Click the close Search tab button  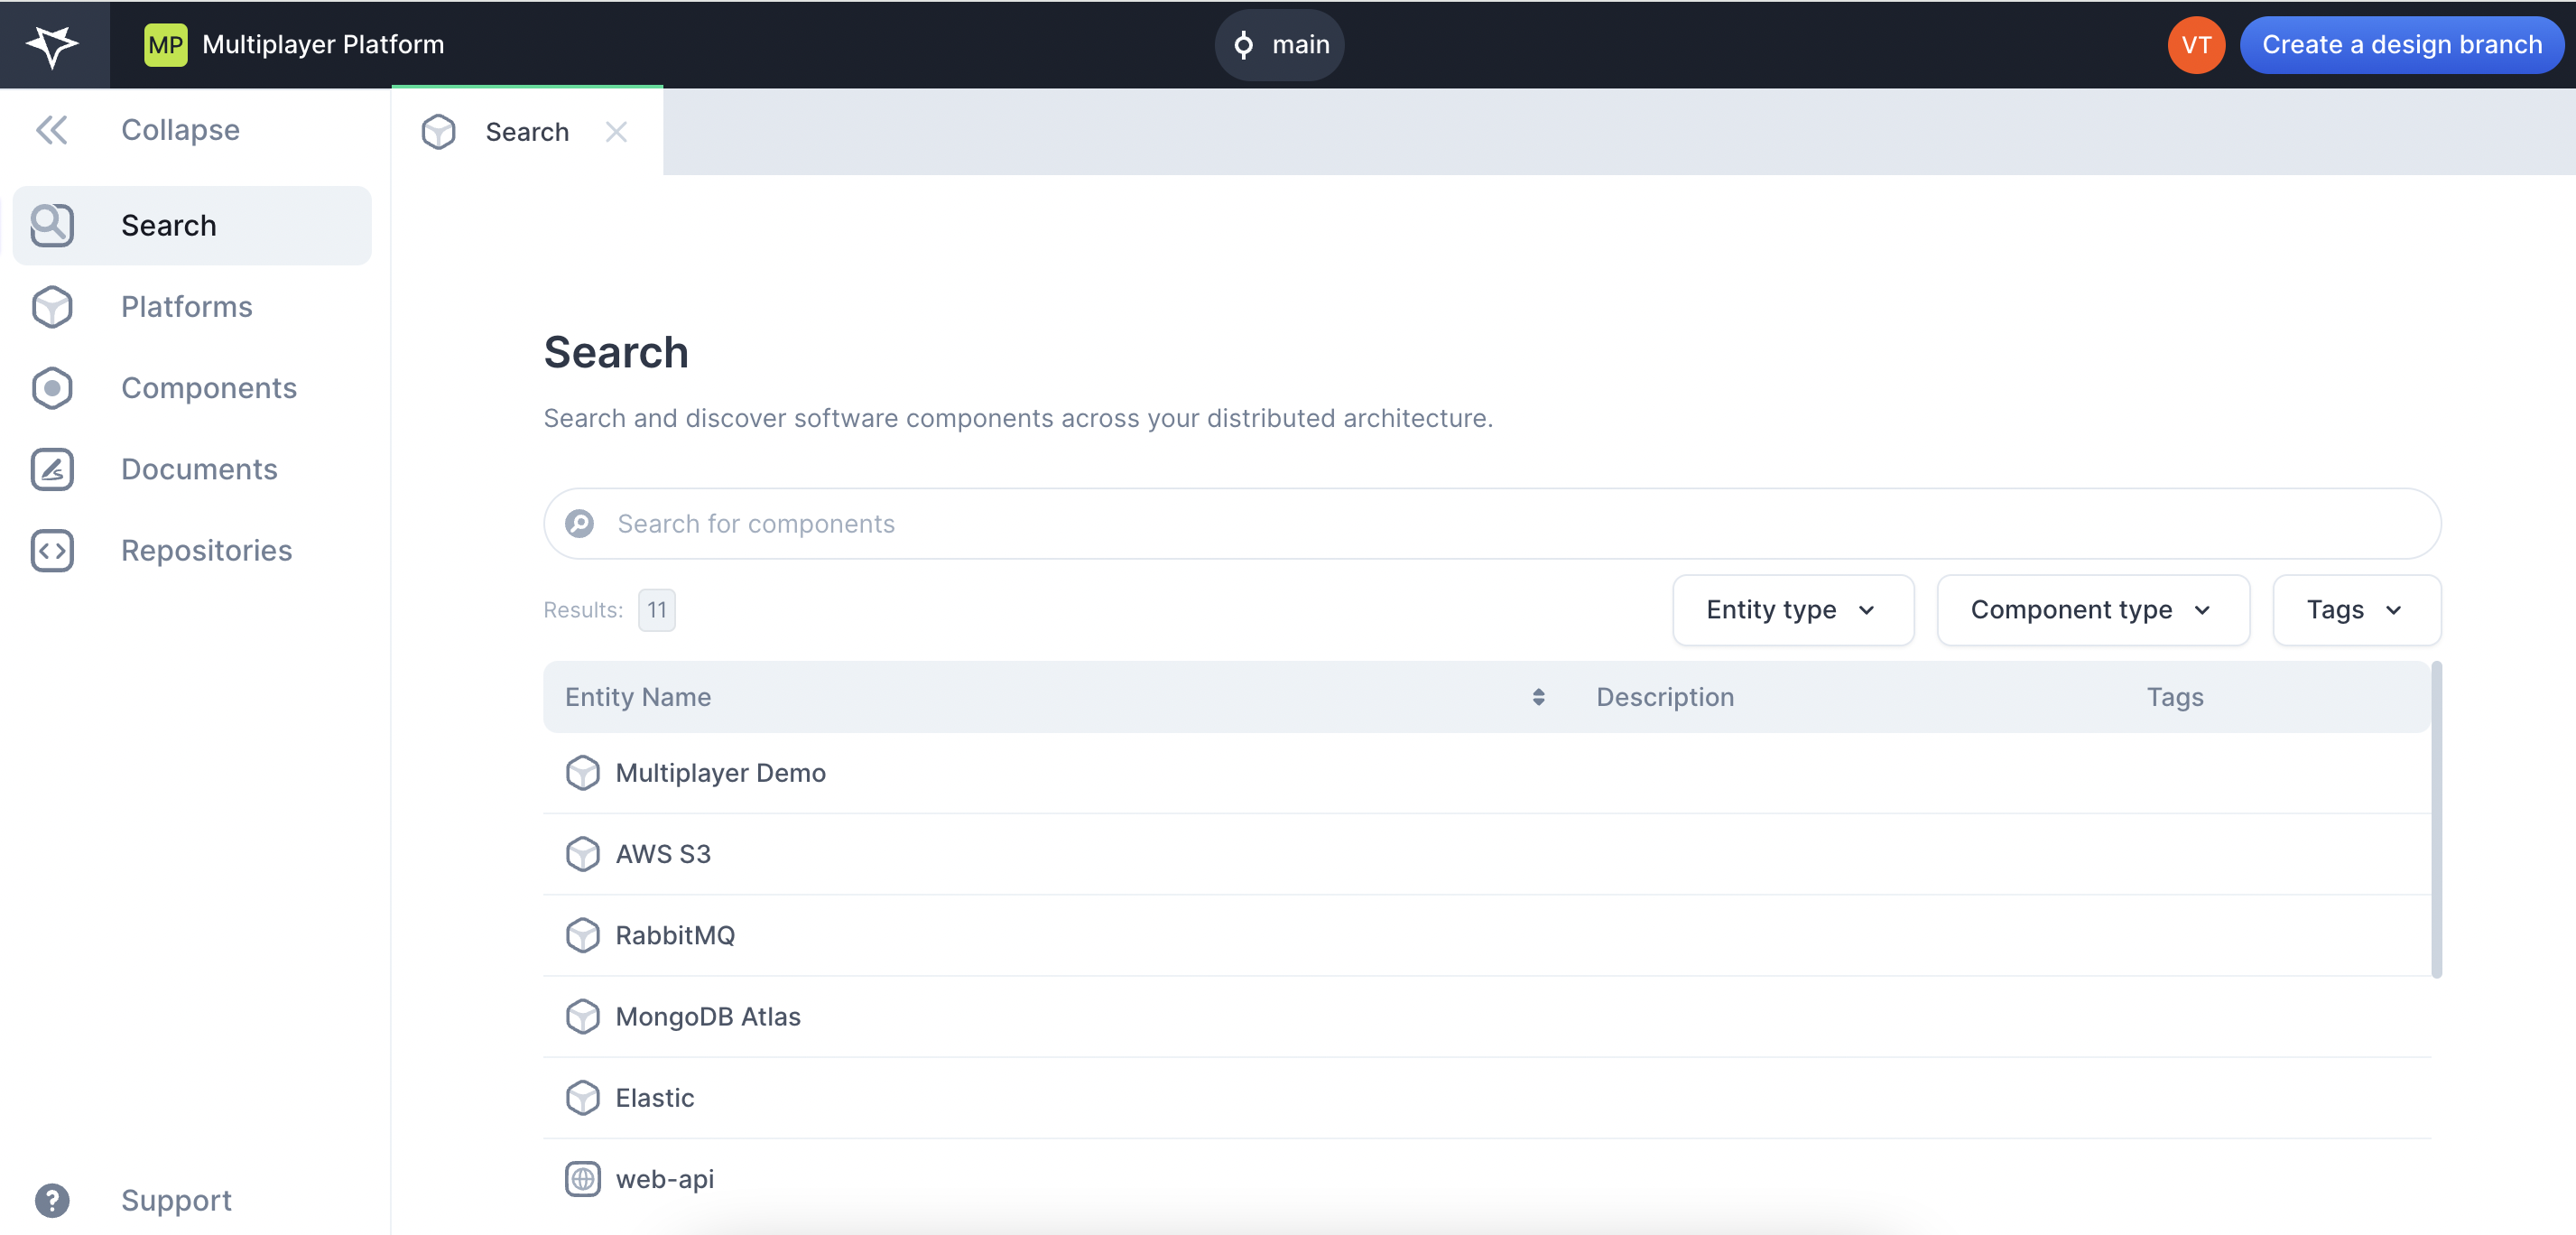[617, 130]
